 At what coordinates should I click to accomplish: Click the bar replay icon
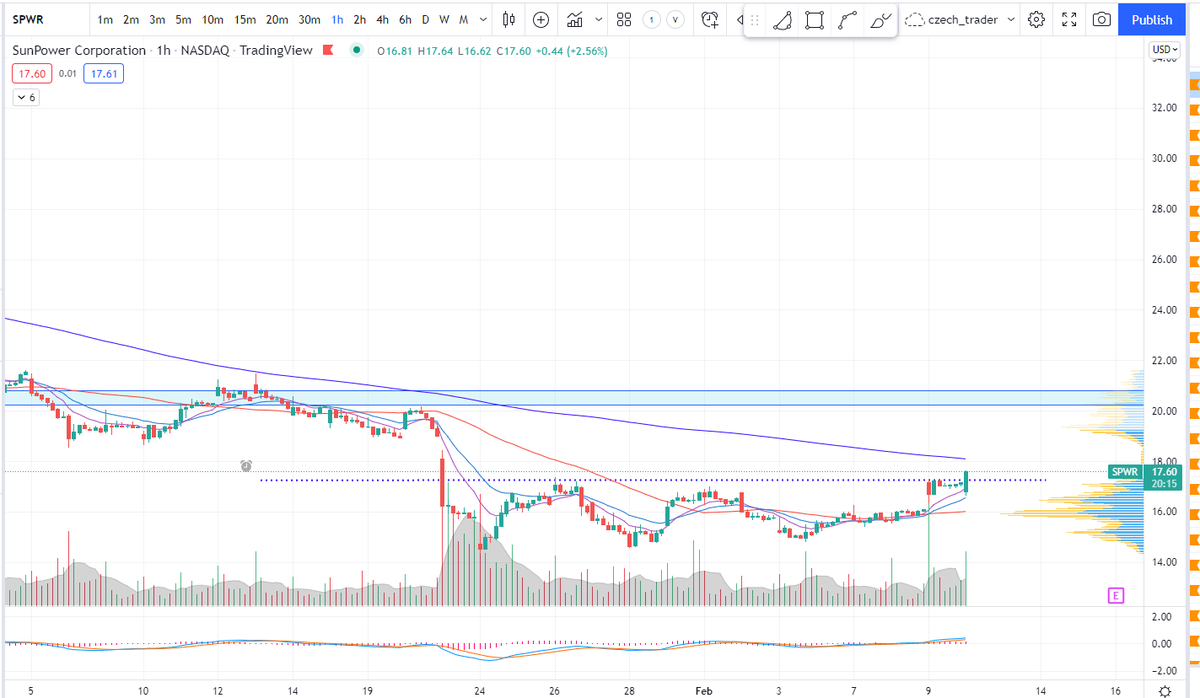tap(741, 19)
